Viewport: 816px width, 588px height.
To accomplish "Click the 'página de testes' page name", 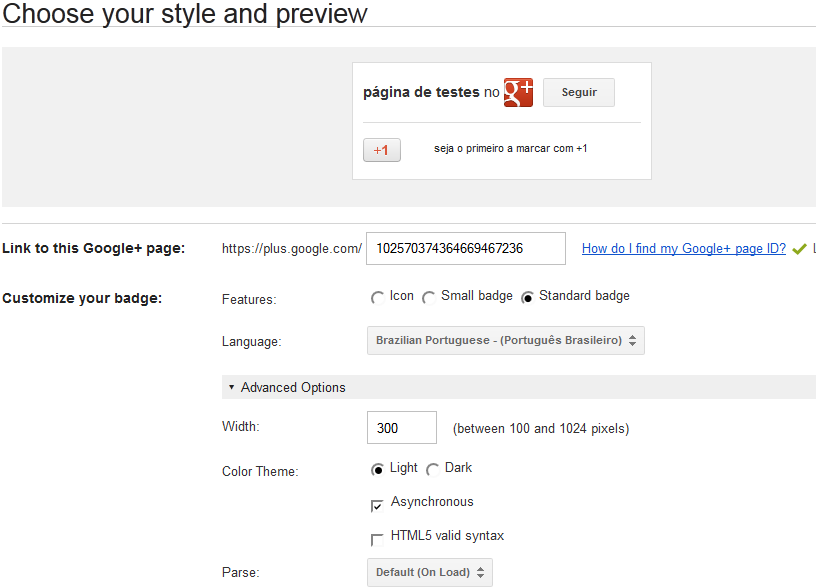I will [x=421, y=92].
